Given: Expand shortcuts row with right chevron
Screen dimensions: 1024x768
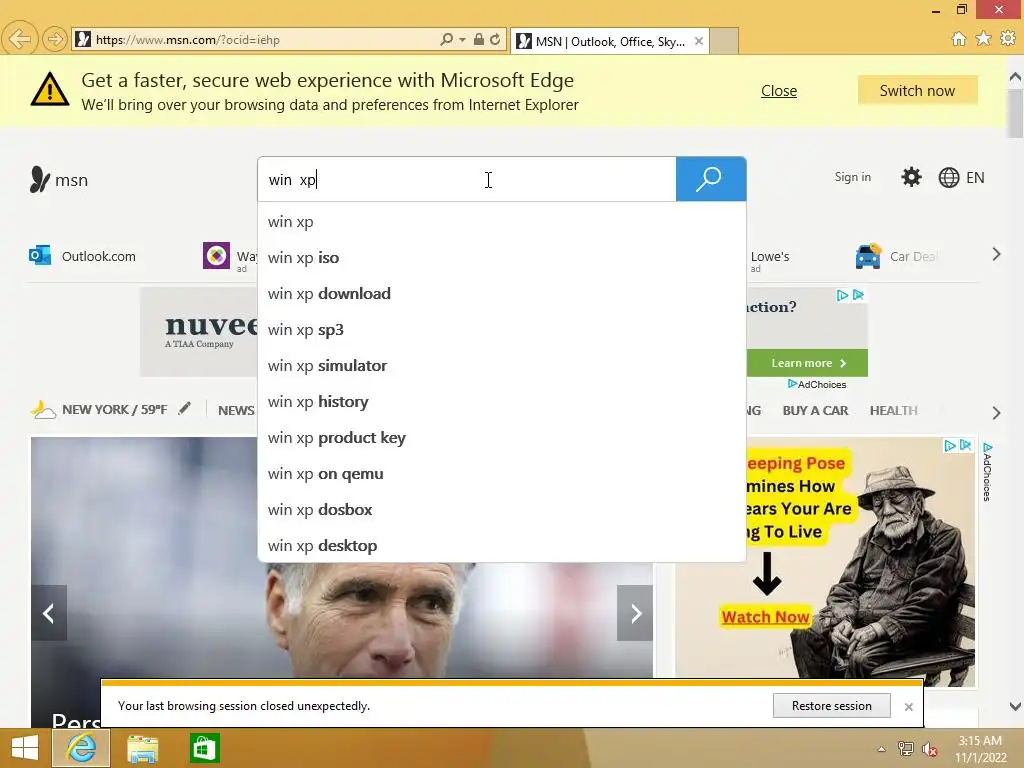Looking at the screenshot, I should pos(996,254).
